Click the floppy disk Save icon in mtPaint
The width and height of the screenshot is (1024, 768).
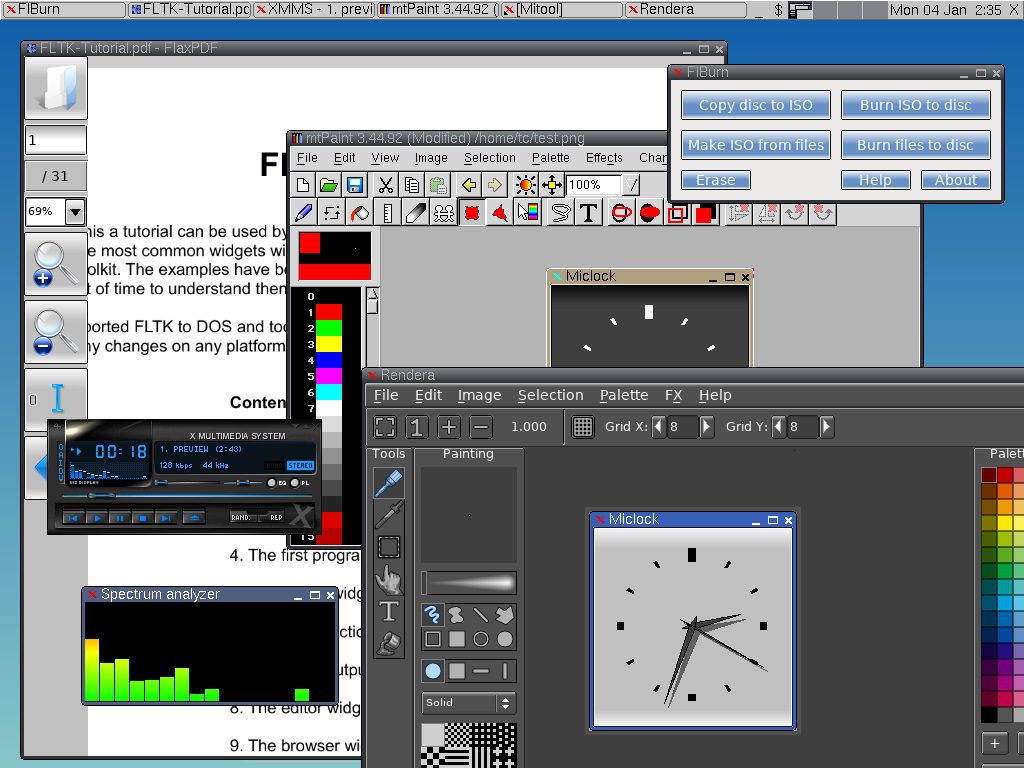pyautogui.click(x=355, y=185)
